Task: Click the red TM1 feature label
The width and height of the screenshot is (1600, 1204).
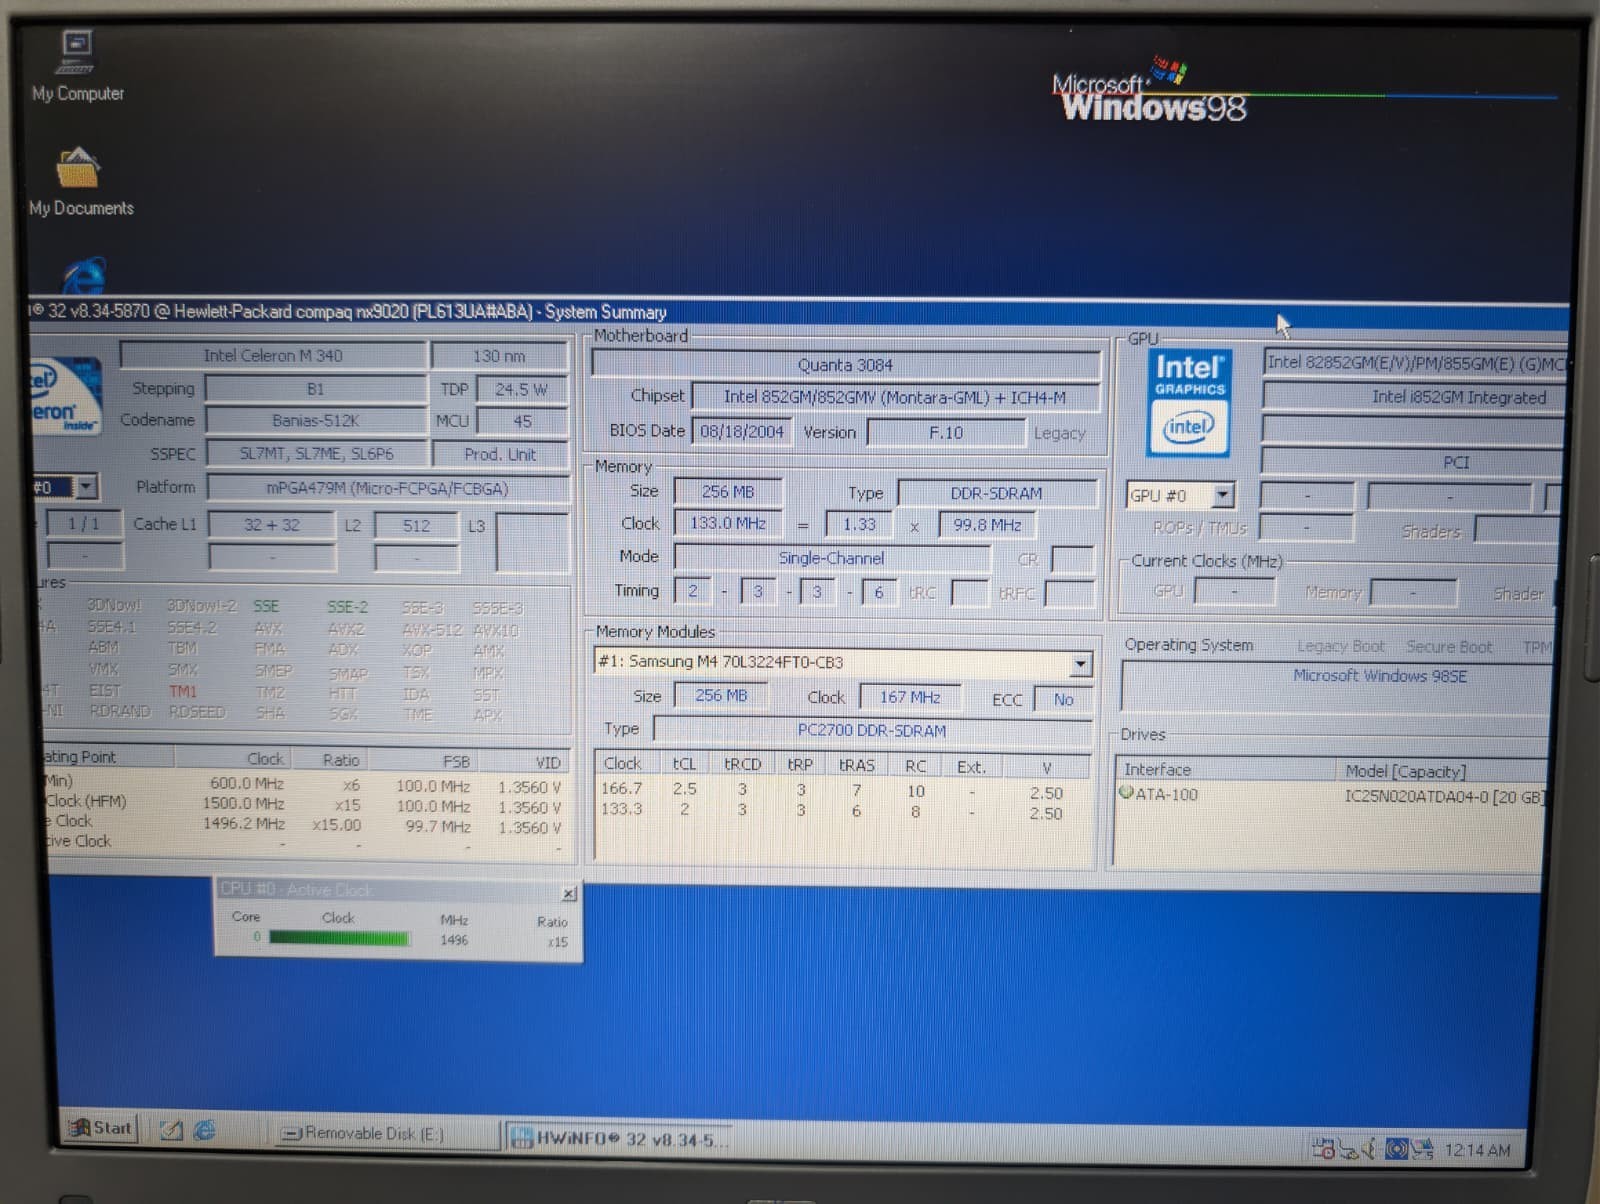Action: [183, 691]
